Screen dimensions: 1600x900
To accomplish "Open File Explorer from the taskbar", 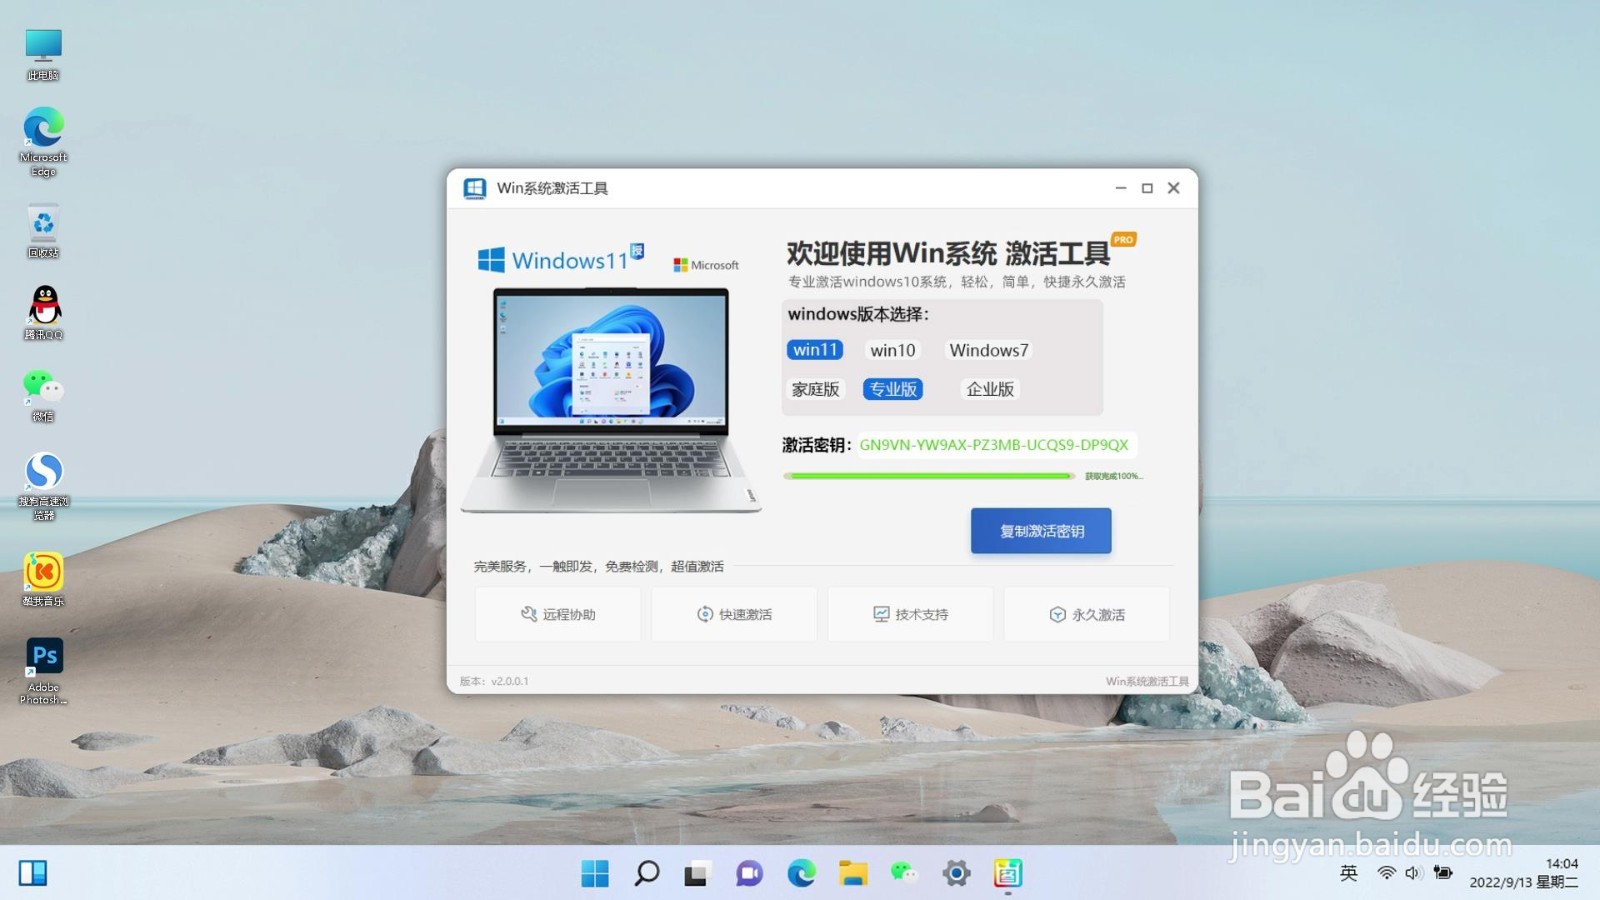I will 853,873.
